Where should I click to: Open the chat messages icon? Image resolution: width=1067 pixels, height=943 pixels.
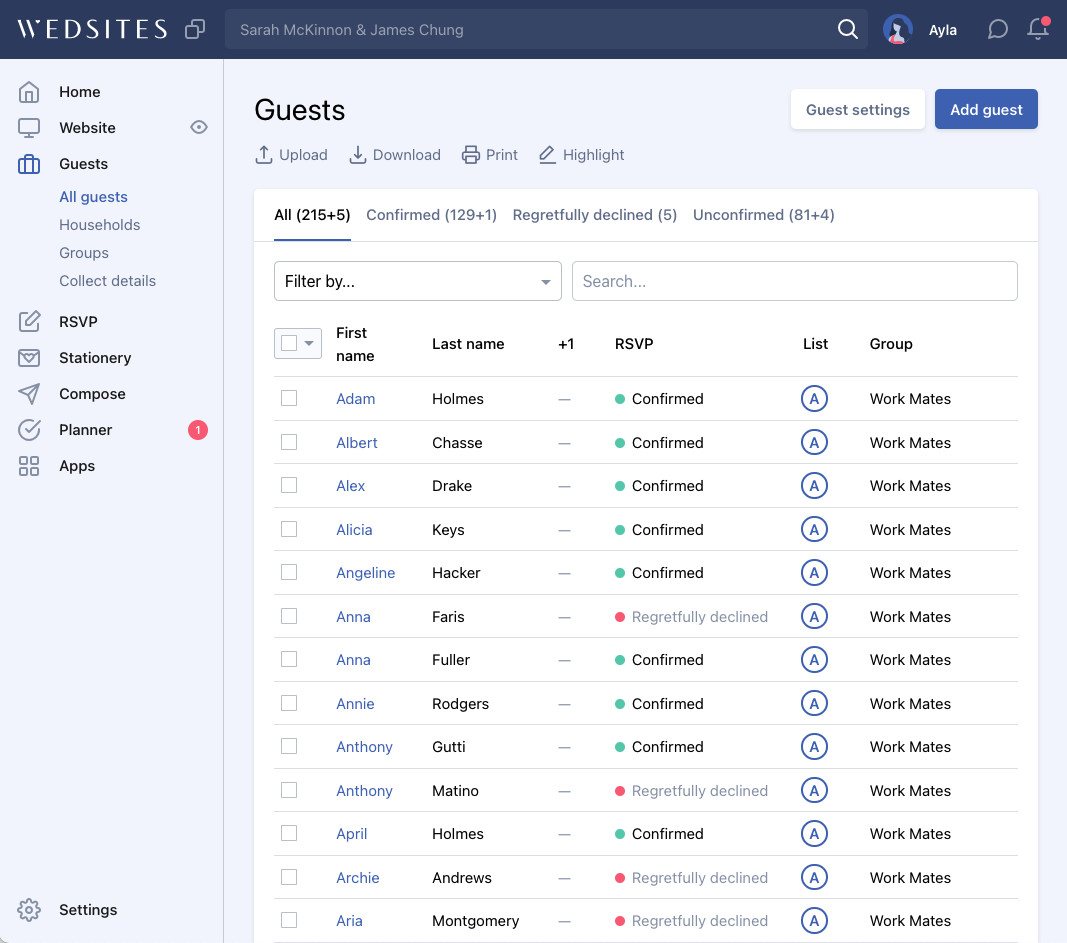[x=997, y=30]
